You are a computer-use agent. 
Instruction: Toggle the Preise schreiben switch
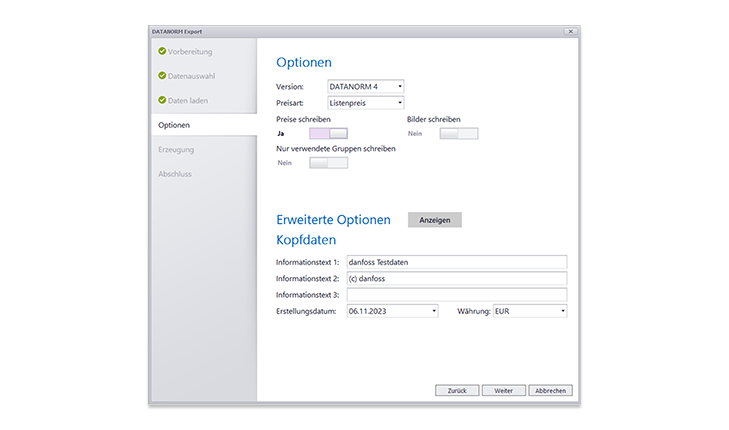pos(328,133)
